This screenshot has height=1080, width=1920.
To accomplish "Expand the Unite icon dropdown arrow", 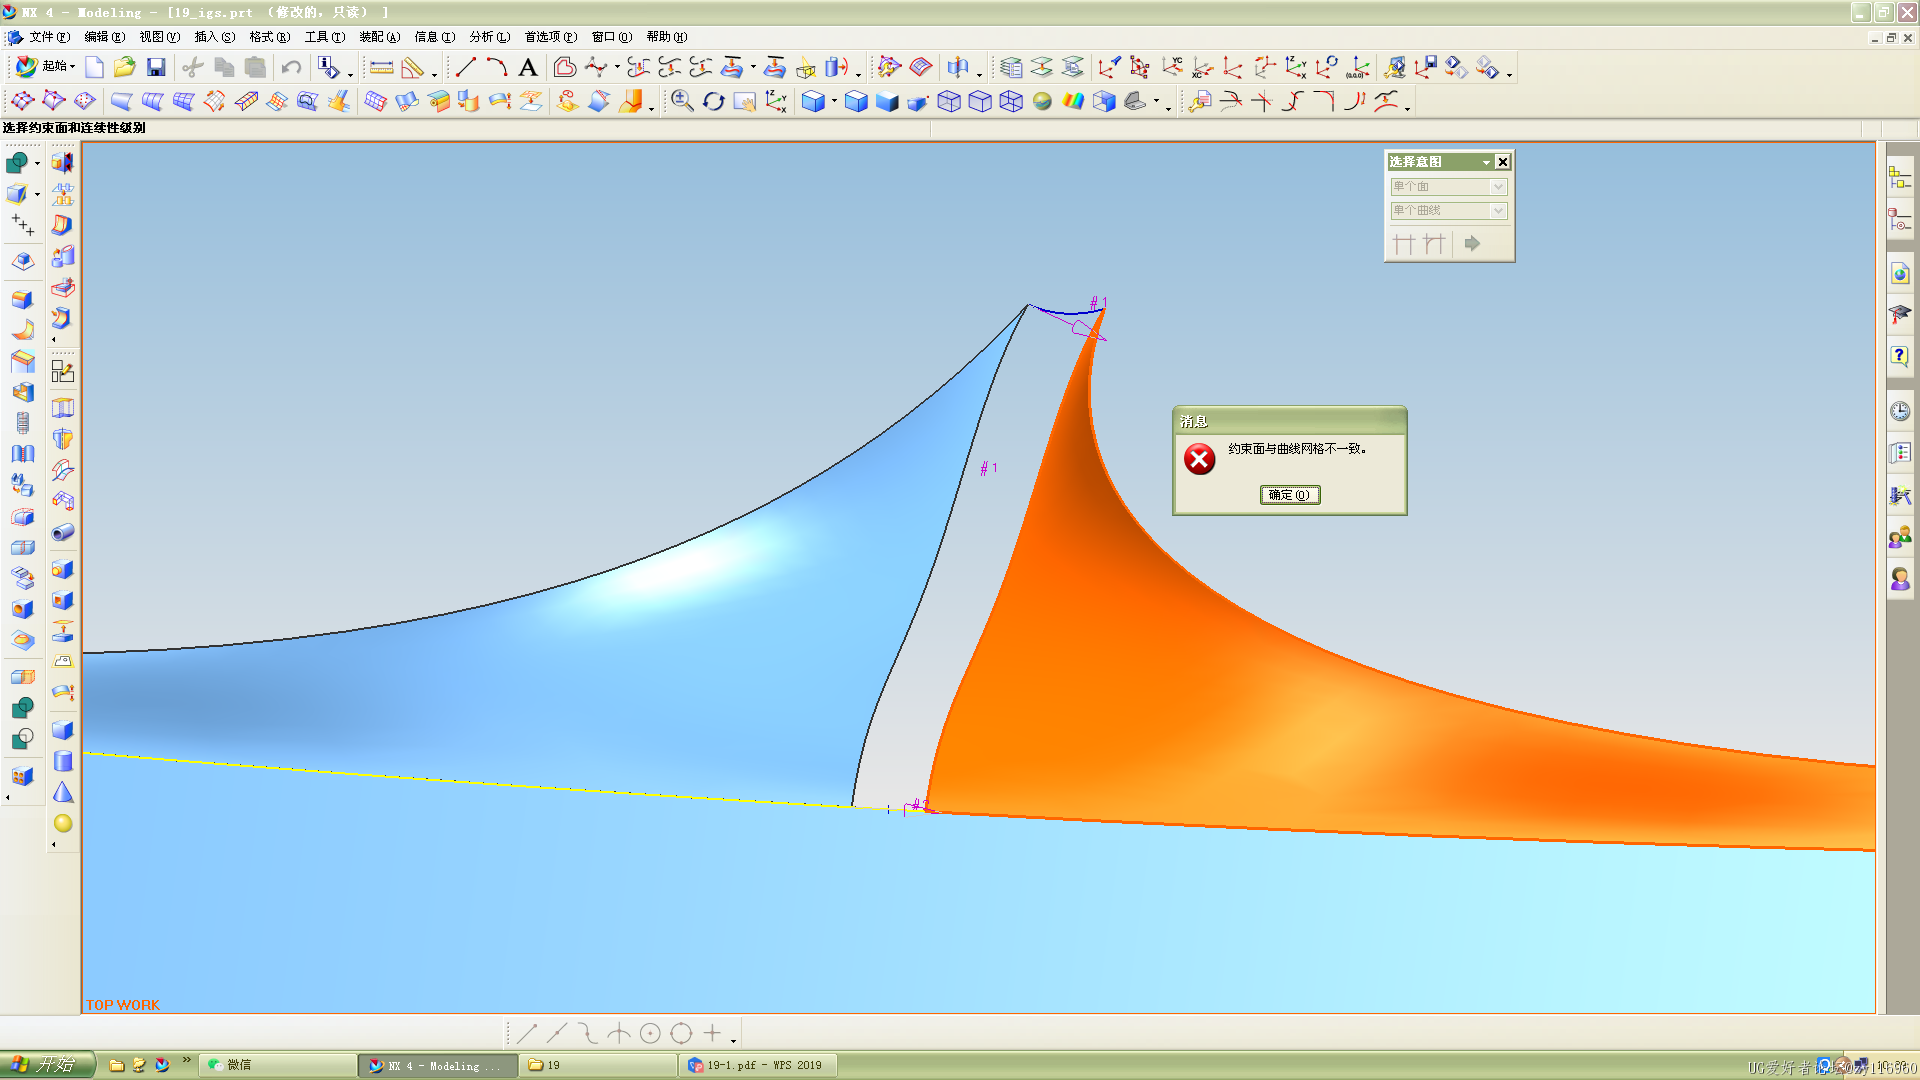I will [37, 162].
